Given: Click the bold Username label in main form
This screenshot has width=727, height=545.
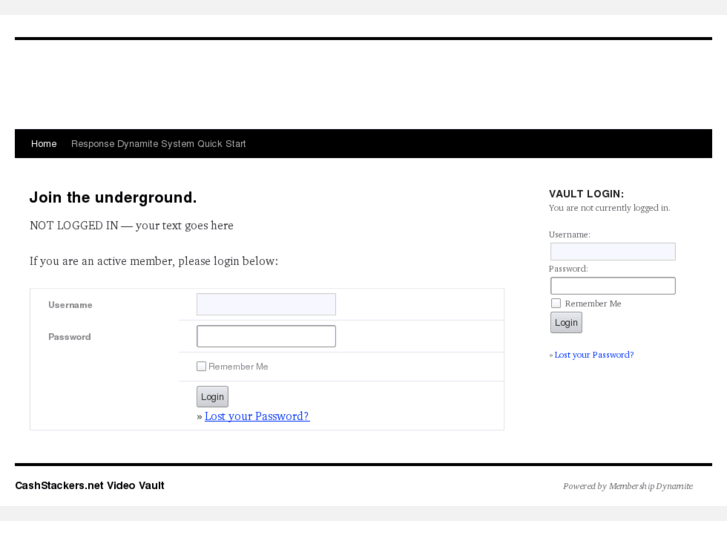Looking at the screenshot, I should 70,305.
